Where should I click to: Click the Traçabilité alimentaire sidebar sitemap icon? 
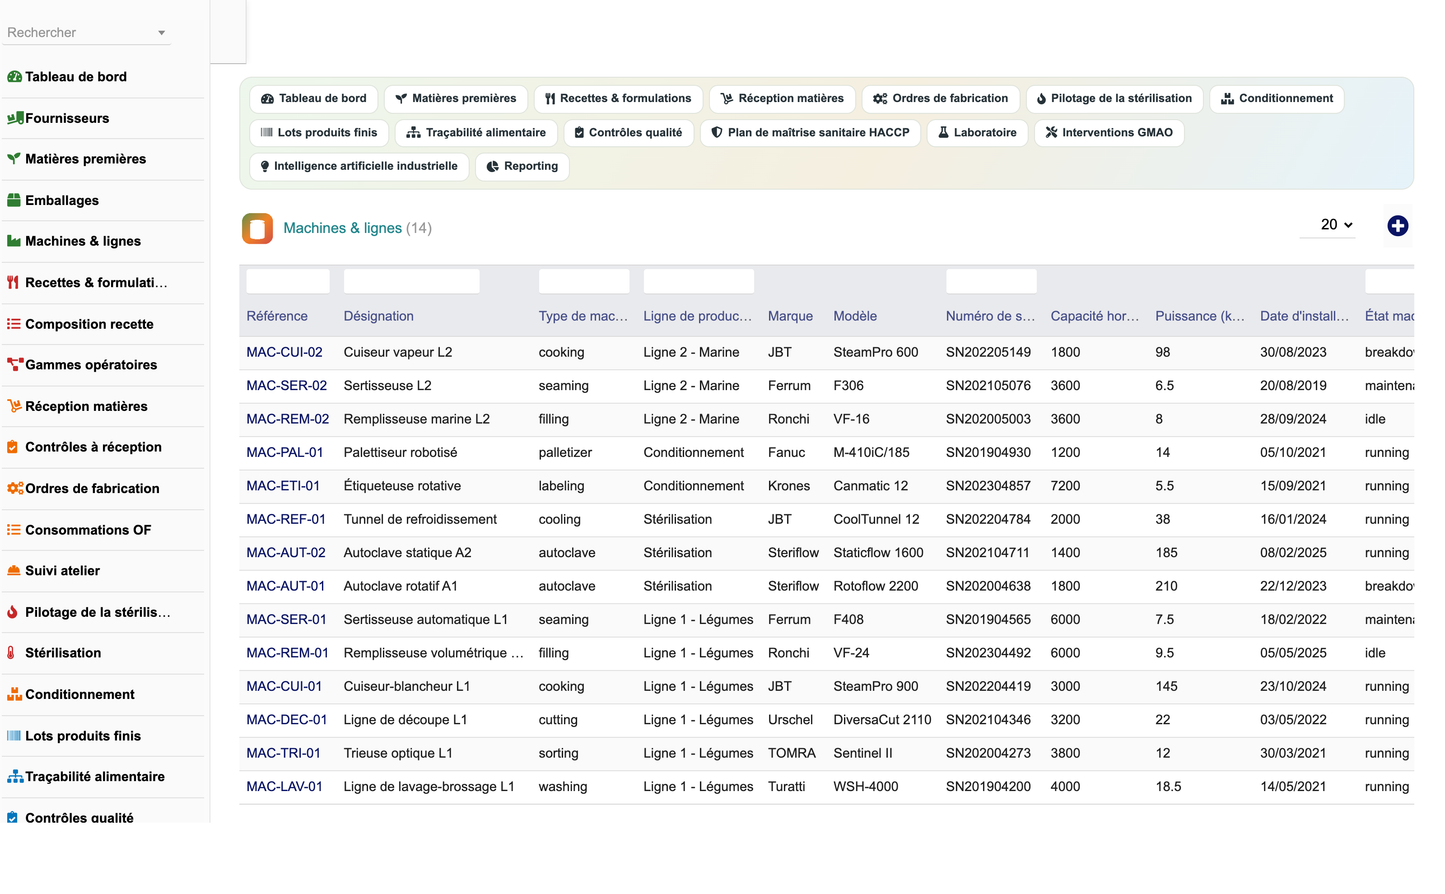[15, 777]
